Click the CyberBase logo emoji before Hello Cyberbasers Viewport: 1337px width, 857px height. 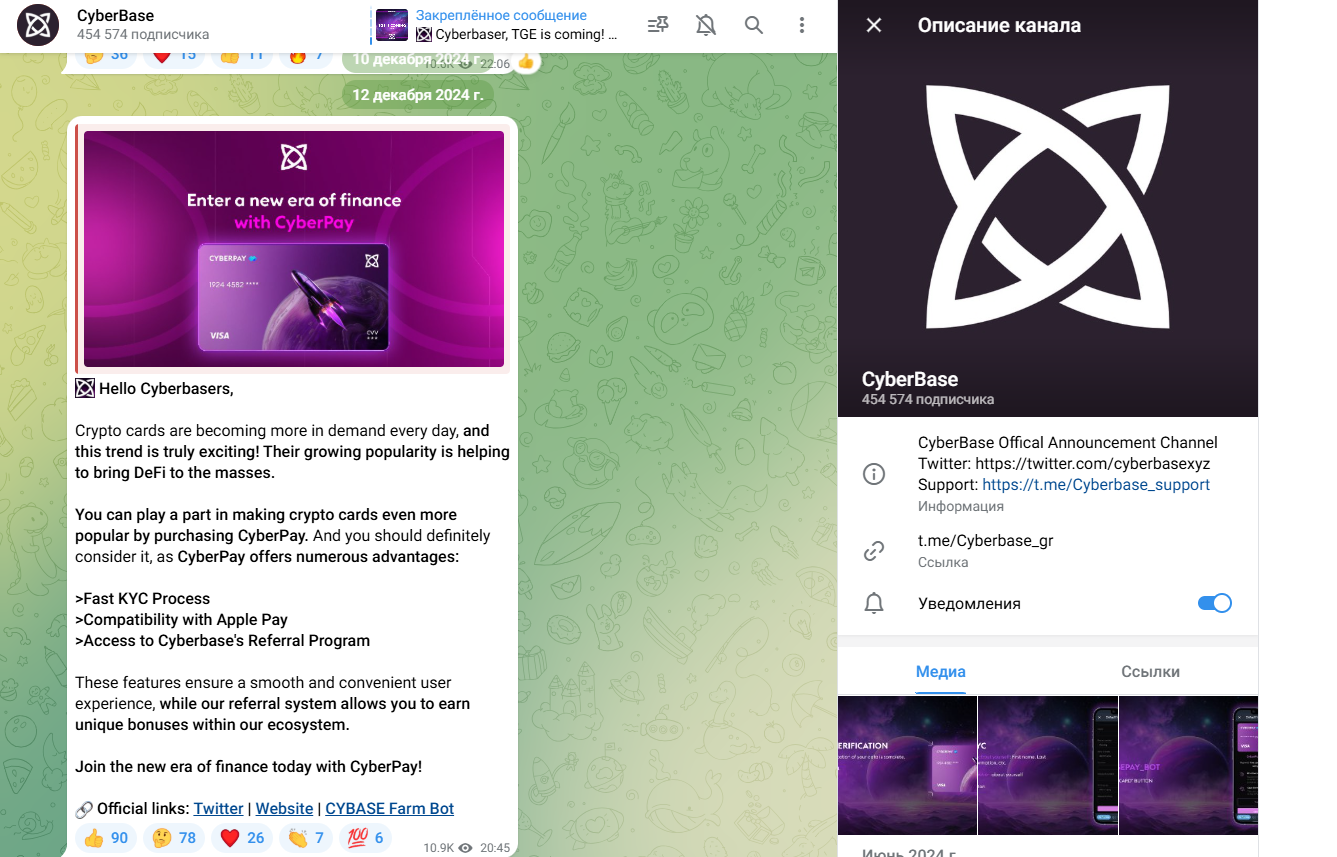click(x=85, y=388)
